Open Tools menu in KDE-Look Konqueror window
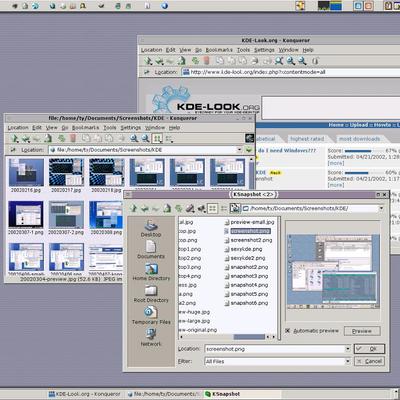 pos(243,50)
